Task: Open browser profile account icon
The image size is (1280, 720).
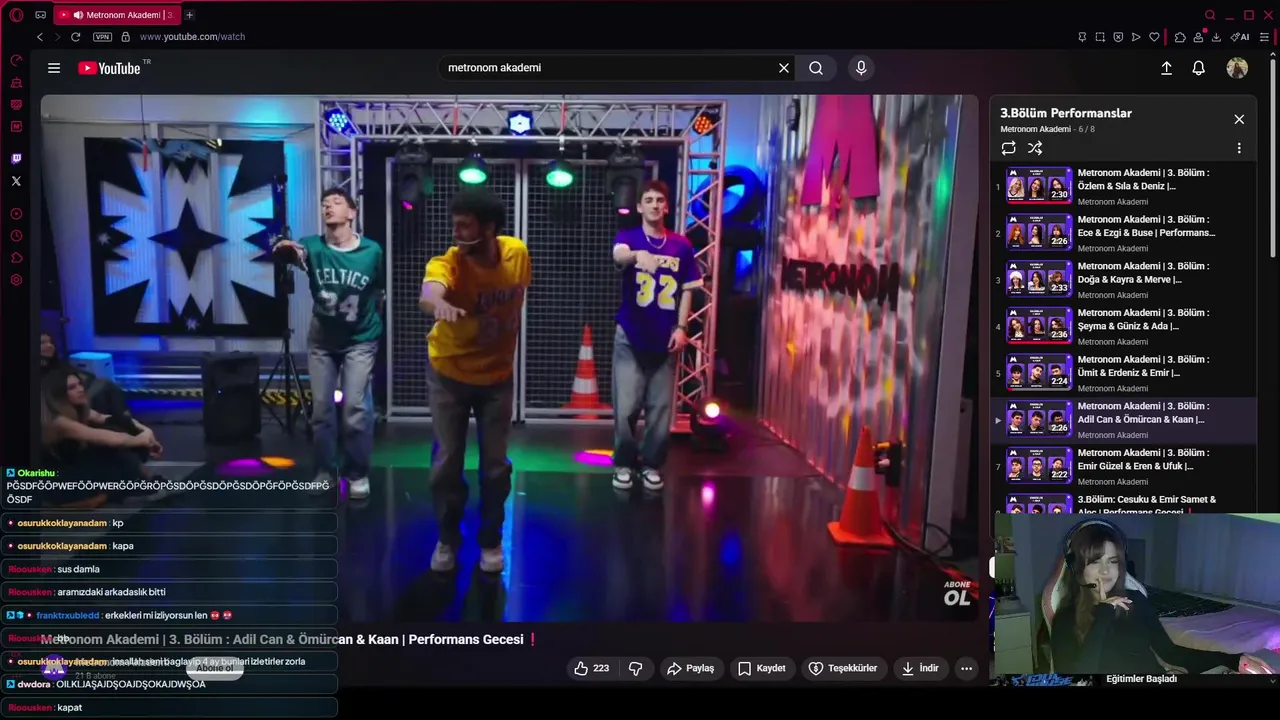Action: (x=1198, y=37)
